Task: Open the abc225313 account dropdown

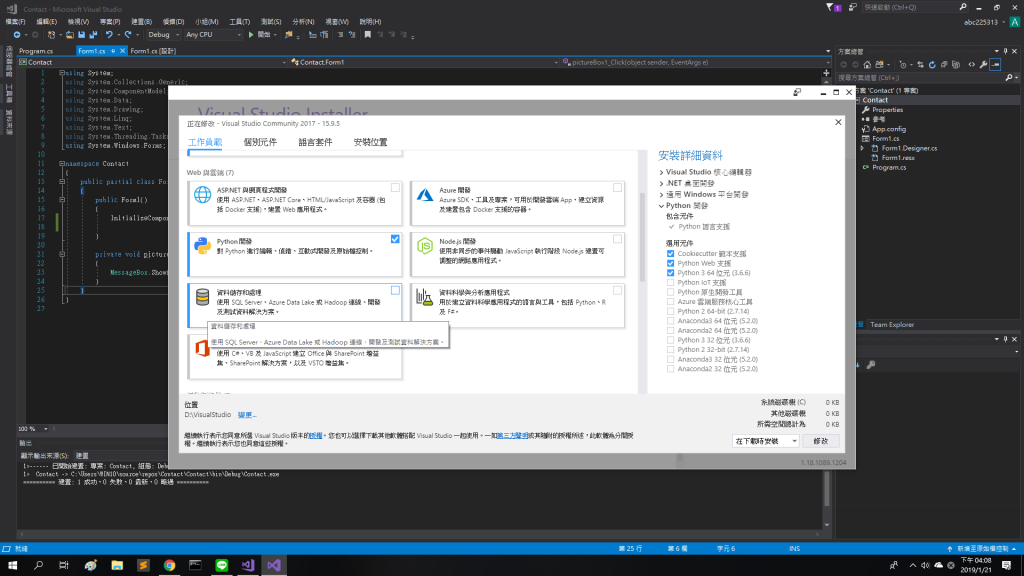Action: point(986,22)
